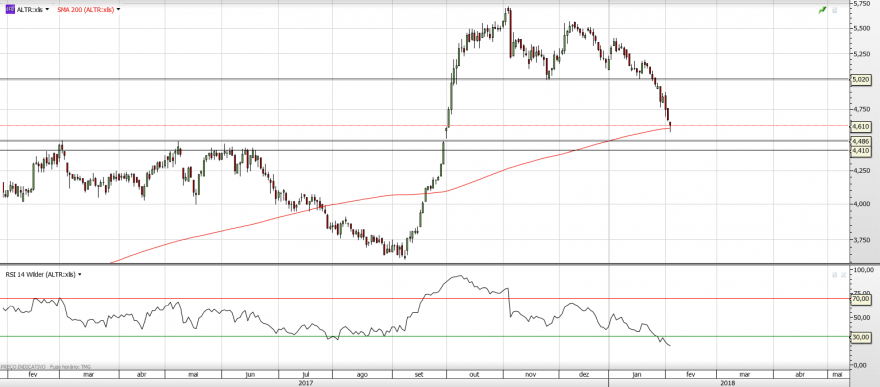This screenshot has width=880, height=387.
Task: Click the 3,750 value on the price axis
Action: pos(862,239)
